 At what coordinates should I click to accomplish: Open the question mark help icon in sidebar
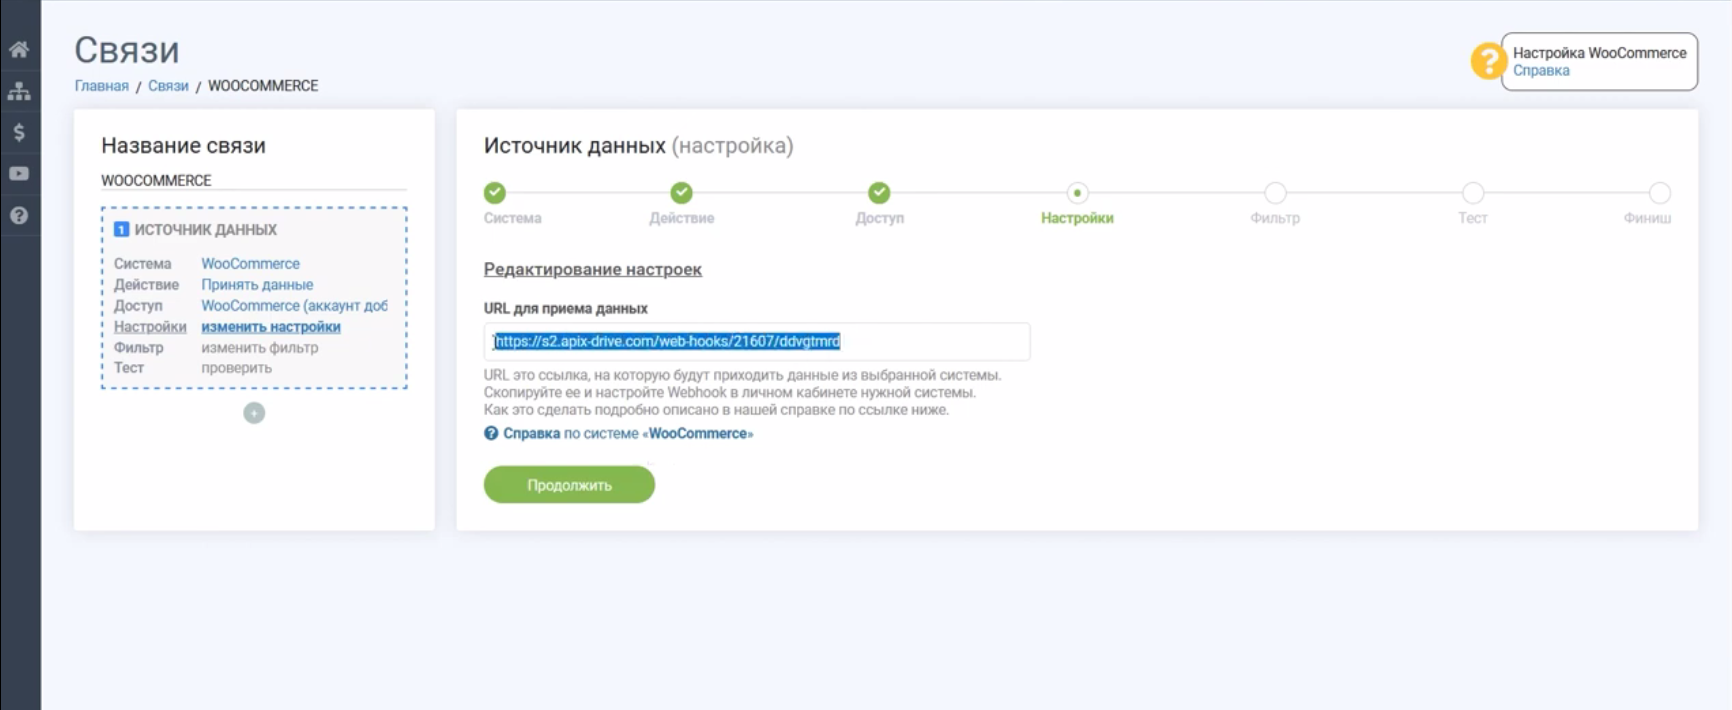(x=19, y=215)
